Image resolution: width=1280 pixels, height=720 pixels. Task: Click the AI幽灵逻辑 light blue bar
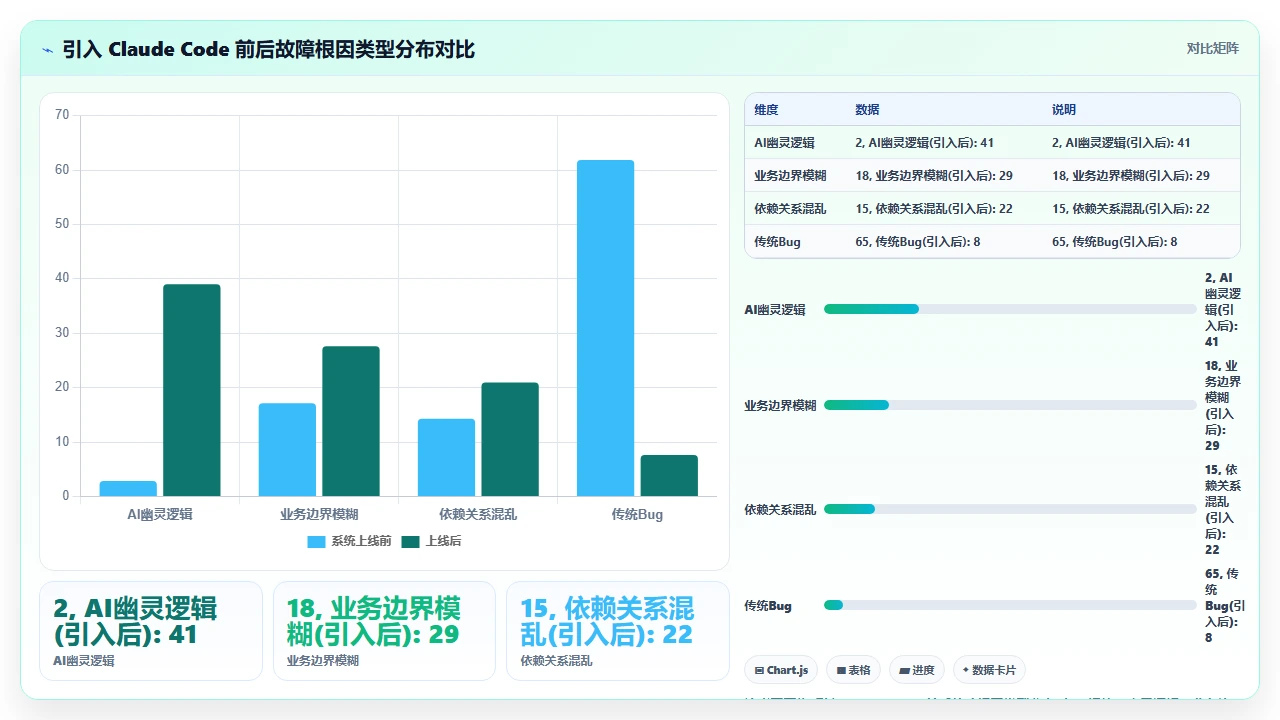(128, 488)
